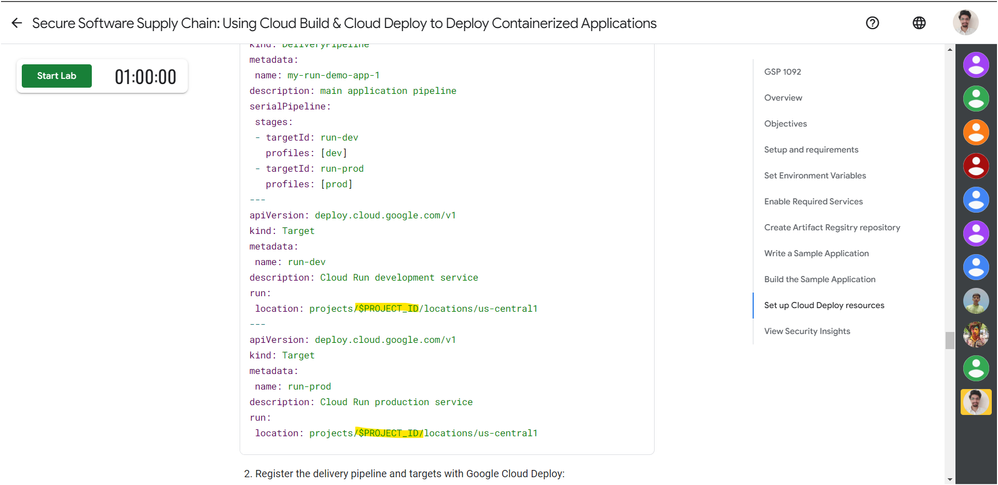998x485 pixels.
Task: Go to Setup and requirements section
Action: [811, 150]
